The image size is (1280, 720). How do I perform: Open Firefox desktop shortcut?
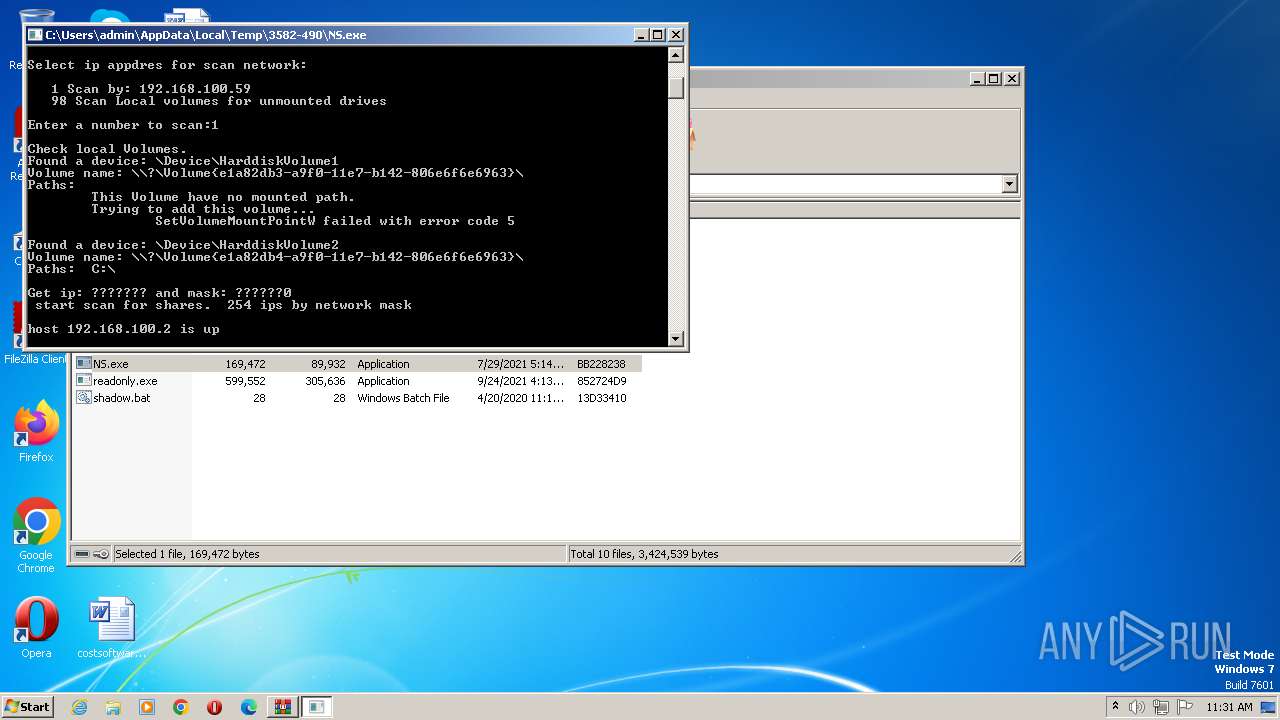tap(36, 432)
